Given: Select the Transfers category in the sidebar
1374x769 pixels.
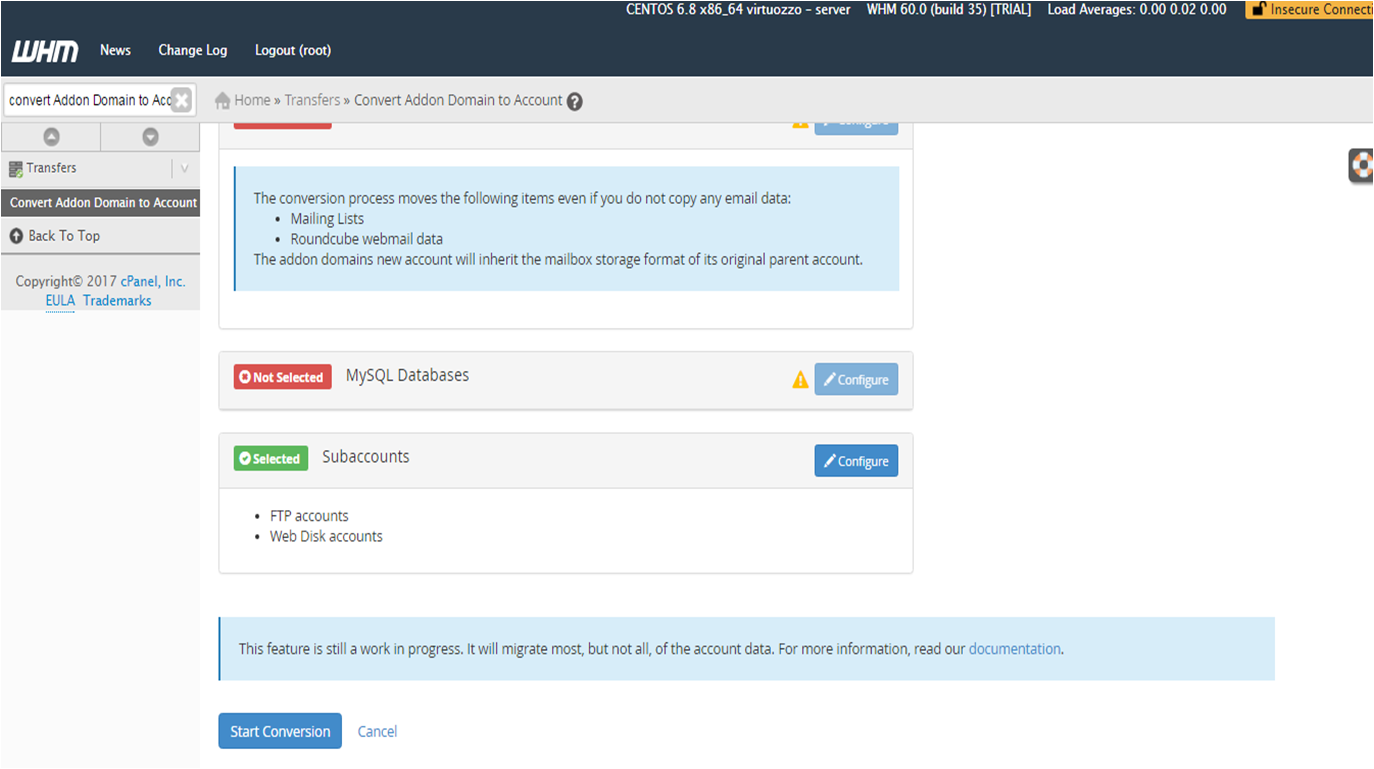Looking at the screenshot, I should [52, 168].
